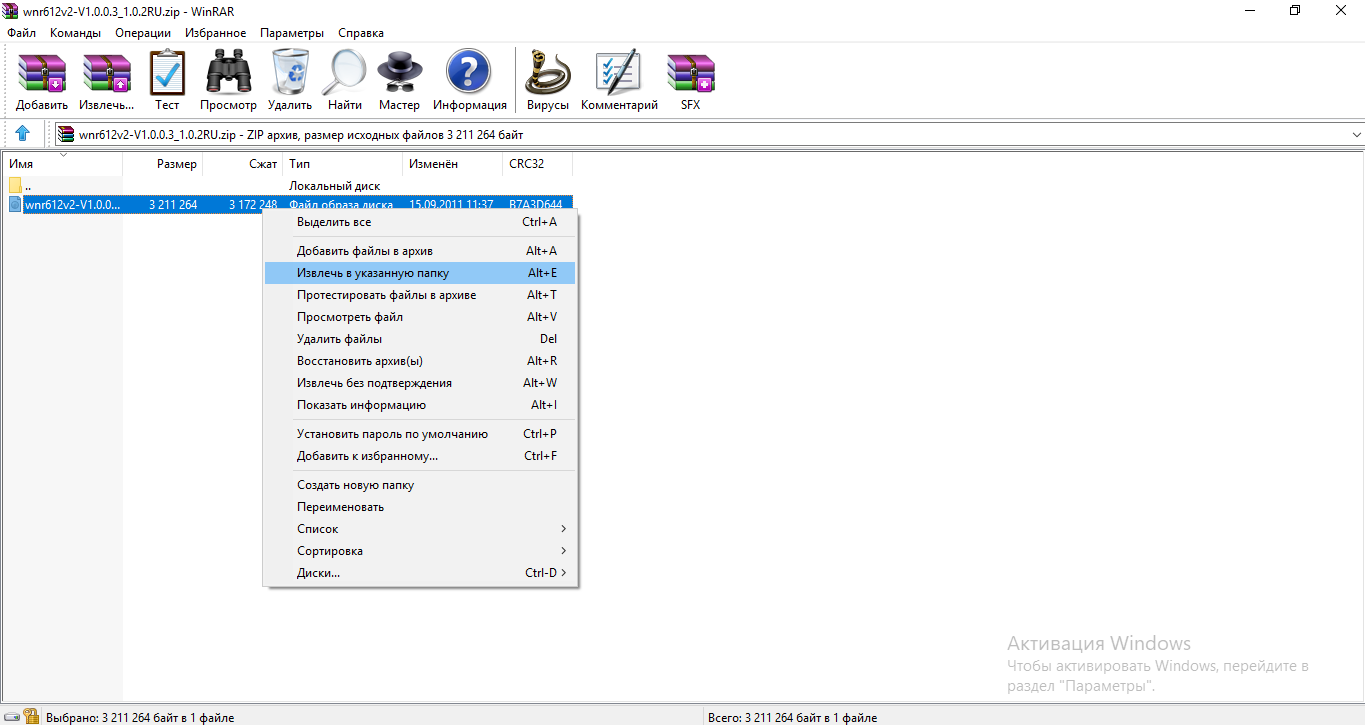Click the 'Локальный диск' type cell
Viewport: 1365px width, 725px height.
(x=334, y=186)
